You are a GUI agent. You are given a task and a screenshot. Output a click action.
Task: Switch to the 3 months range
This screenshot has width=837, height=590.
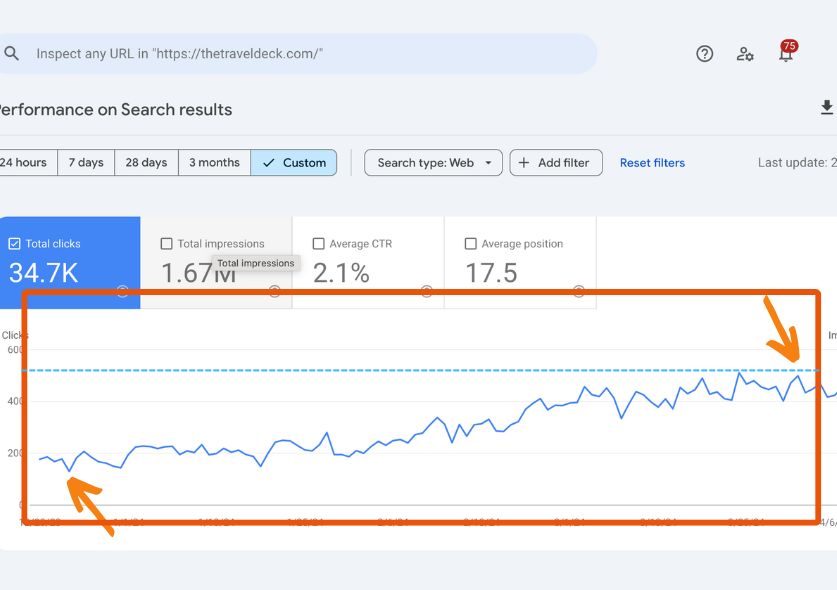(x=214, y=163)
